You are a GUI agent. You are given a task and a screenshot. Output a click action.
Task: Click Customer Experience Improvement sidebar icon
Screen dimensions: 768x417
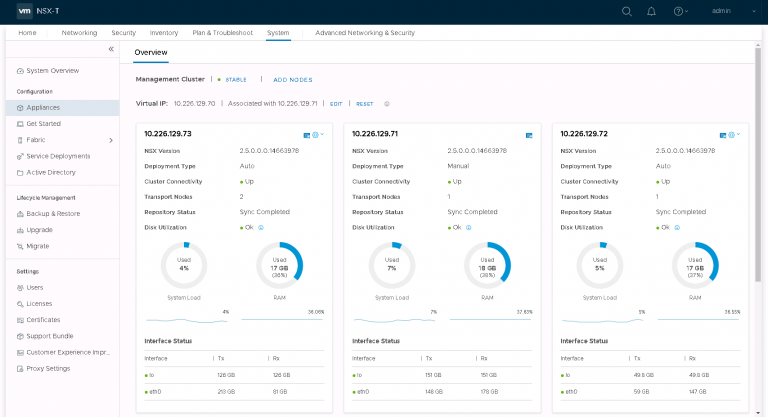pyautogui.click(x=20, y=352)
